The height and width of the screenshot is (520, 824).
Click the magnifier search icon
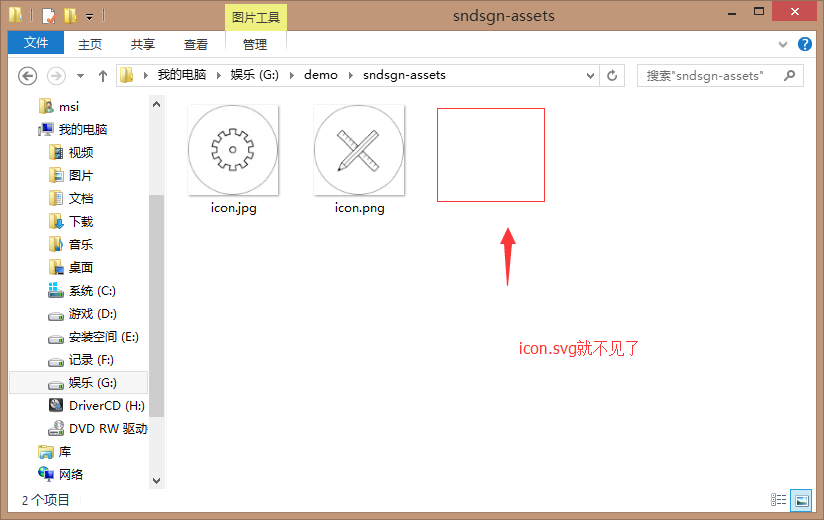pyautogui.click(x=789, y=75)
